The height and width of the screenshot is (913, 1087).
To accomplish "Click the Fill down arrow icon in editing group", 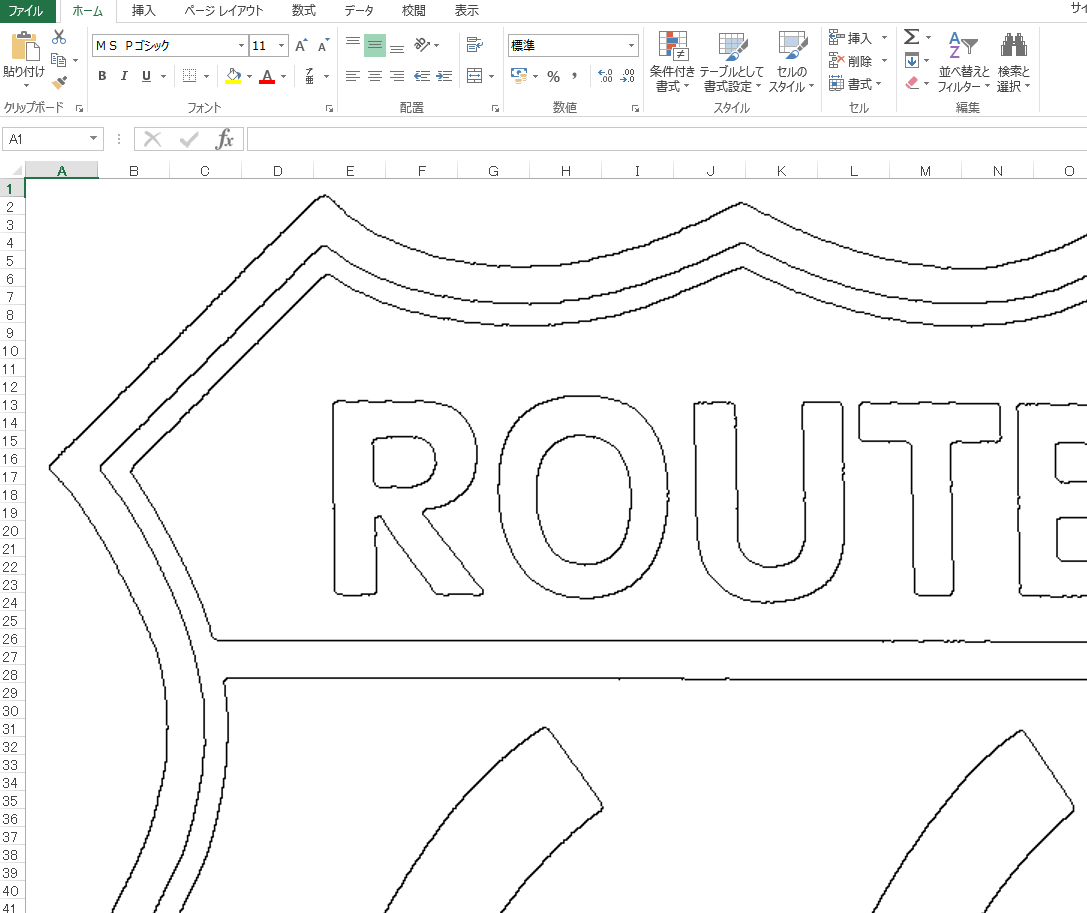I will point(912,61).
